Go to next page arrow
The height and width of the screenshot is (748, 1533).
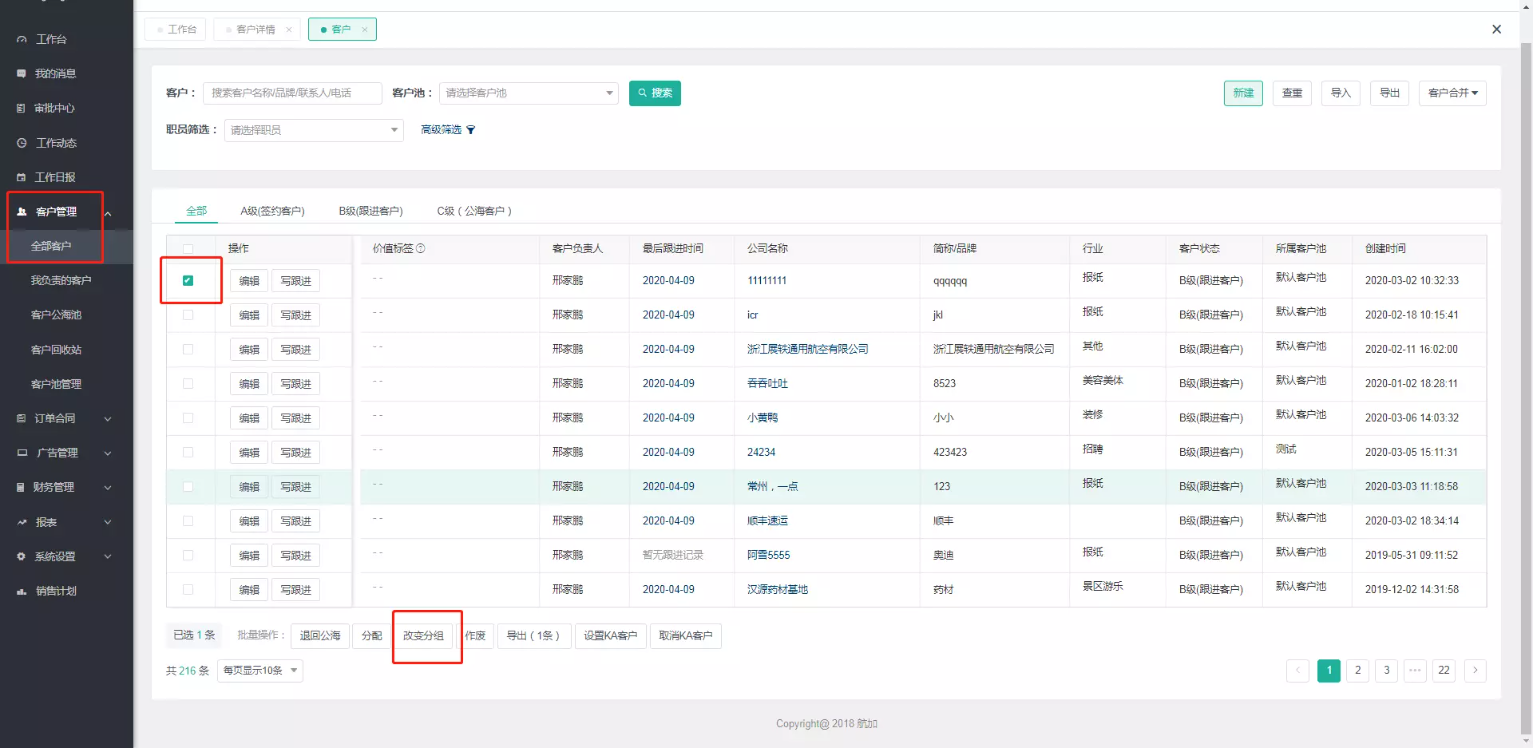pyautogui.click(x=1474, y=671)
